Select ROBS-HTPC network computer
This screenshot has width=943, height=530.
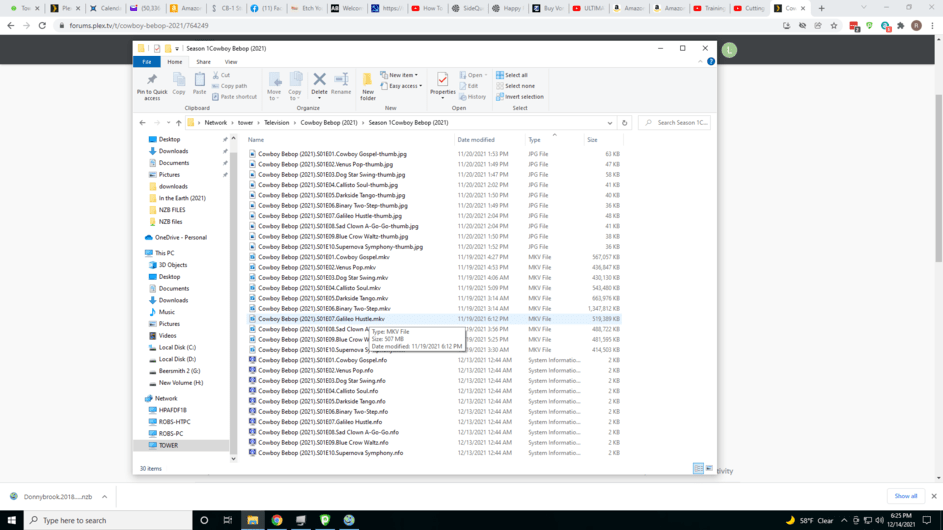[x=174, y=422]
